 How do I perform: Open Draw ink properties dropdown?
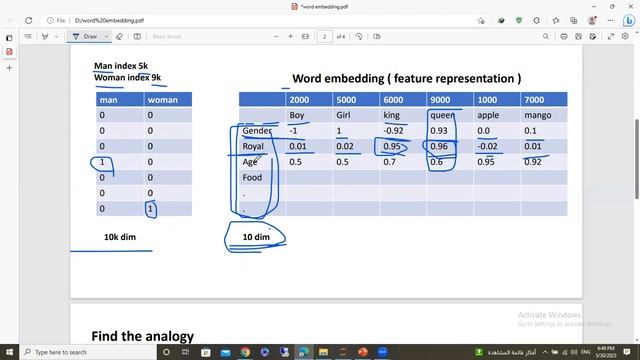pyautogui.click(x=106, y=36)
